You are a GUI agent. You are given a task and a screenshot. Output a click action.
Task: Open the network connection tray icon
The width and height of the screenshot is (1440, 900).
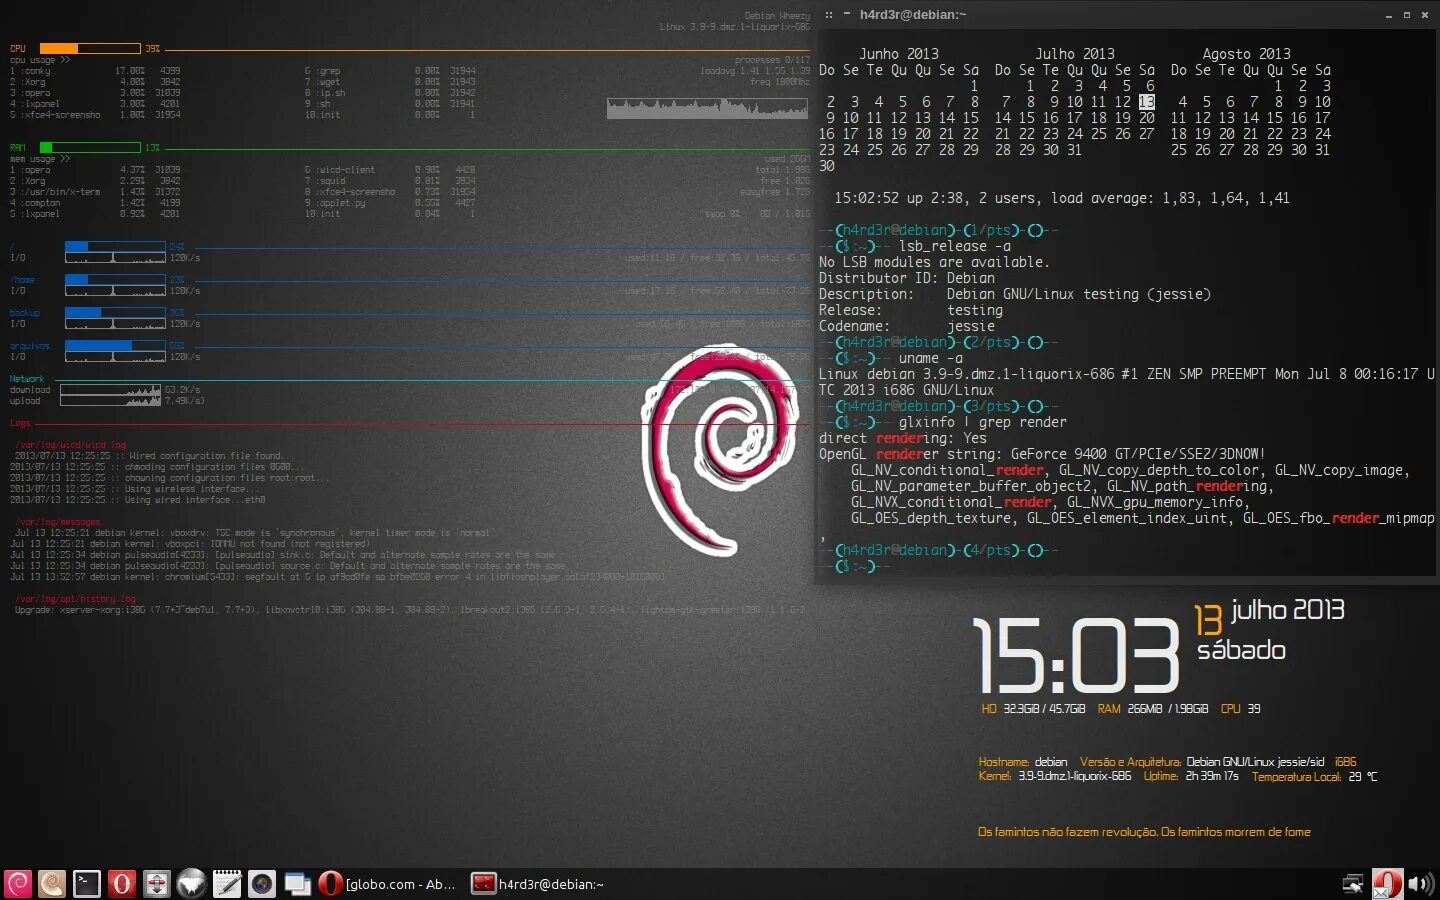point(1352,884)
